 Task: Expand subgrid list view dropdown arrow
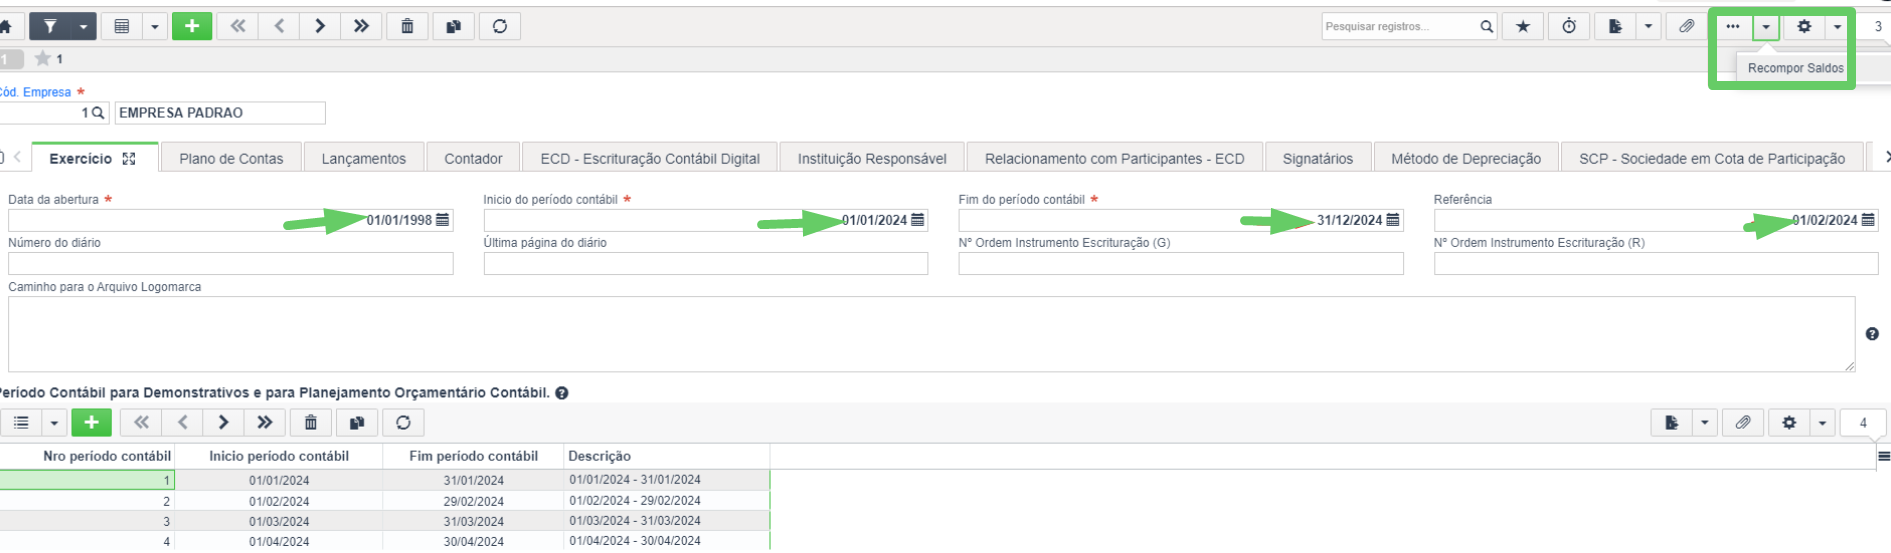point(54,423)
